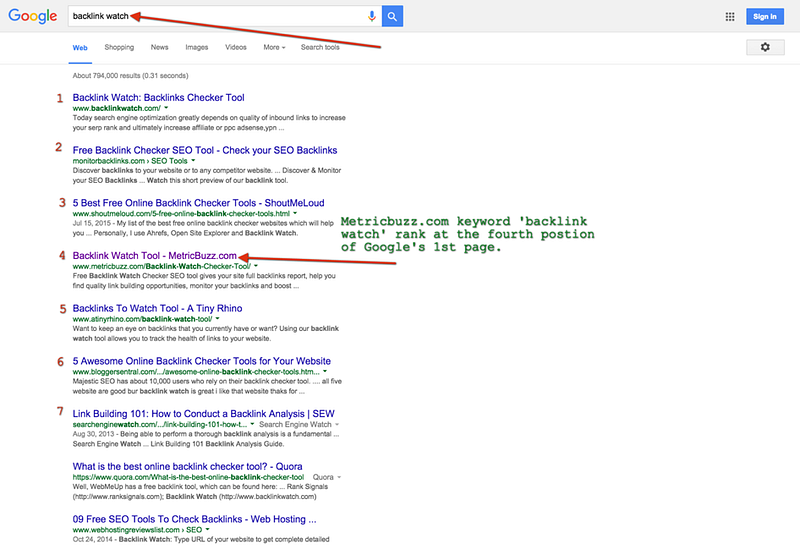The height and width of the screenshot is (545, 800).
Task: Click the Google logo
Action: click(x=33, y=16)
